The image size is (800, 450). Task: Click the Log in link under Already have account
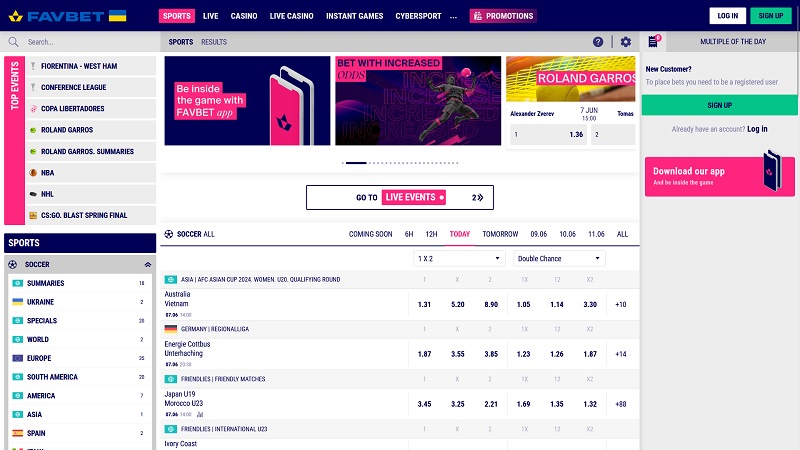[x=757, y=129]
